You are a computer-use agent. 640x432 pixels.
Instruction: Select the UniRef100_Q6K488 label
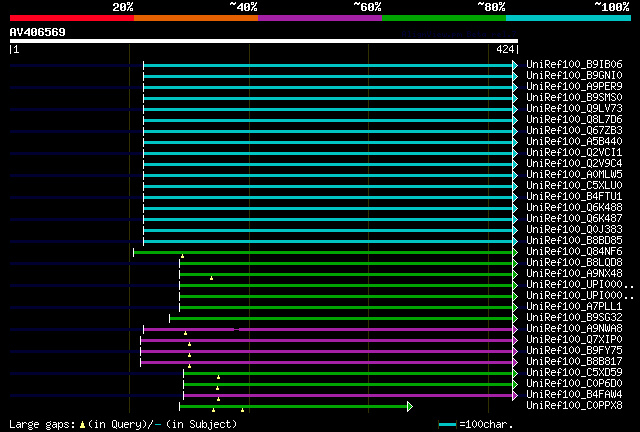point(574,207)
